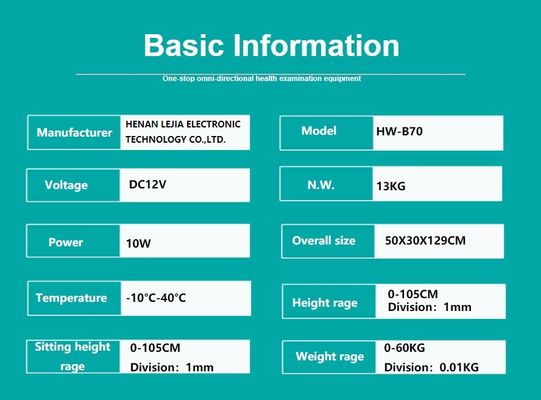
Task: Click the "-10°C-40°C" temperature value
Action: click(x=156, y=297)
